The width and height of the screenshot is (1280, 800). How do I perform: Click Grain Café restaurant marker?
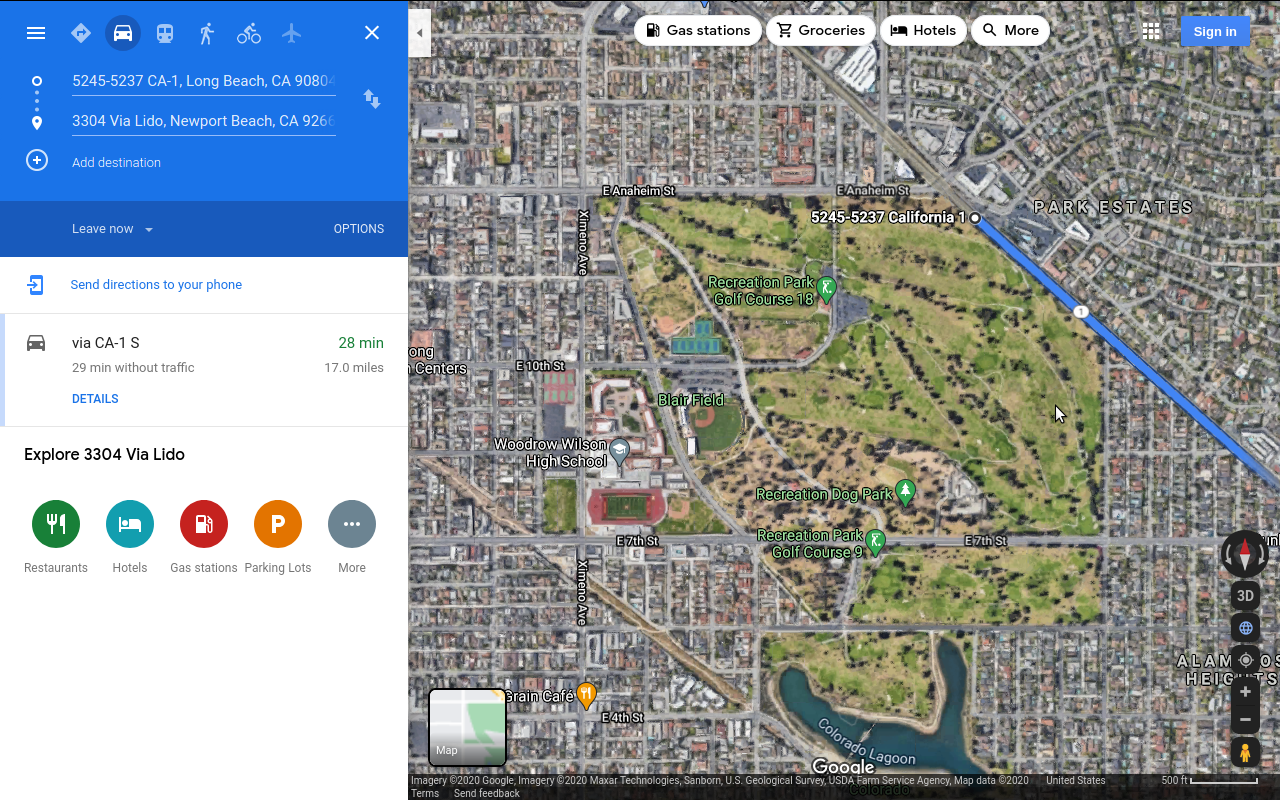click(x=587, y=695)
